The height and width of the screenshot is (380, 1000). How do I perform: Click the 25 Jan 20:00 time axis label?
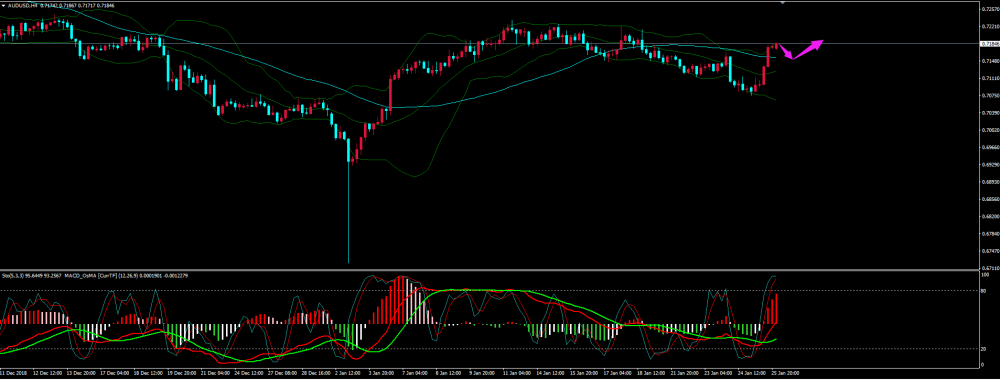coord(786,372)
